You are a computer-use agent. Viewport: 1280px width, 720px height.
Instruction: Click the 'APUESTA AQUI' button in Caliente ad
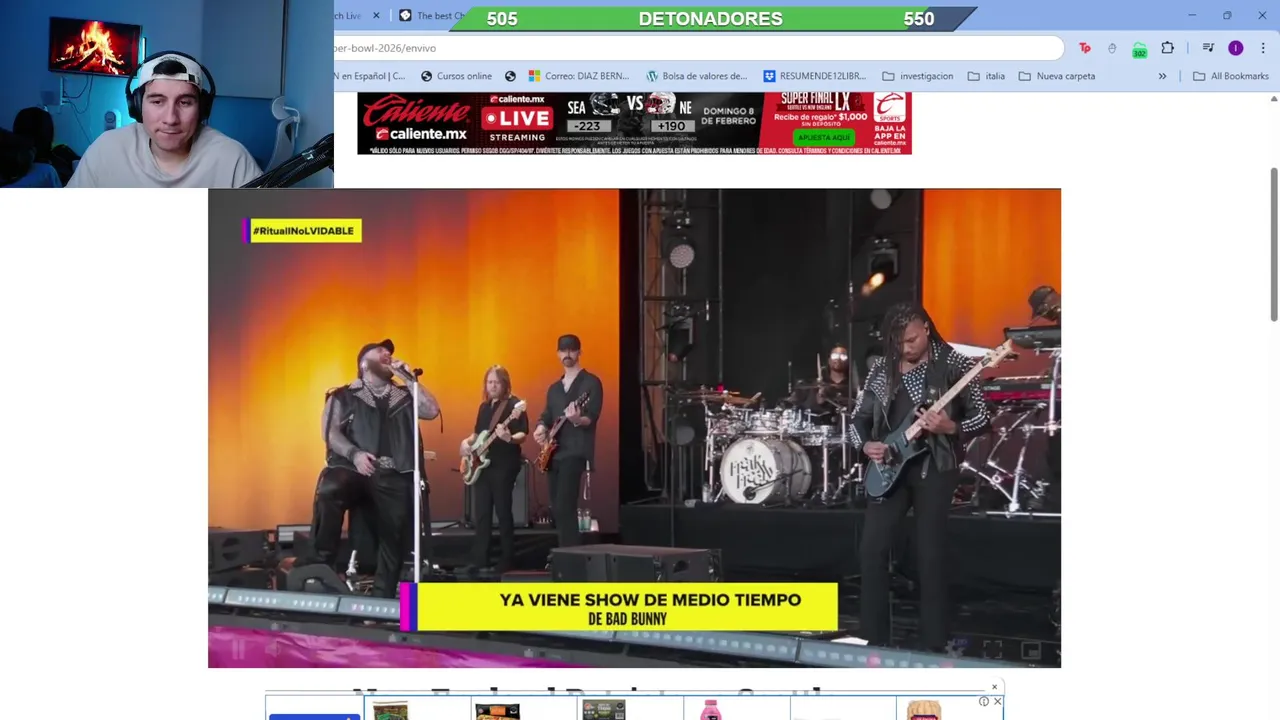coord(825,137)
